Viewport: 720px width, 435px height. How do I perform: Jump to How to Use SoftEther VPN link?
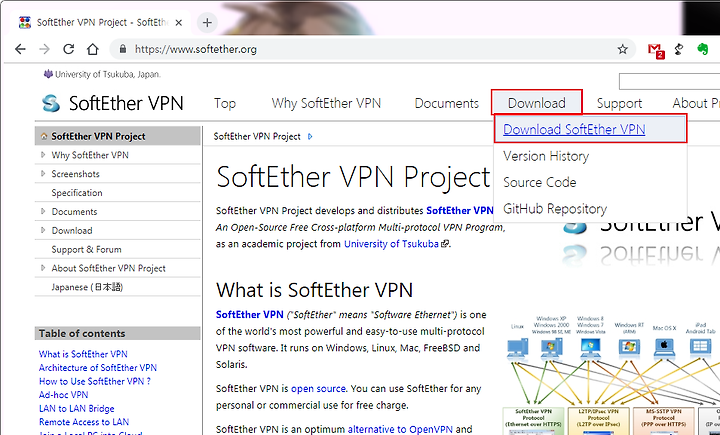[x=95, y=381]
